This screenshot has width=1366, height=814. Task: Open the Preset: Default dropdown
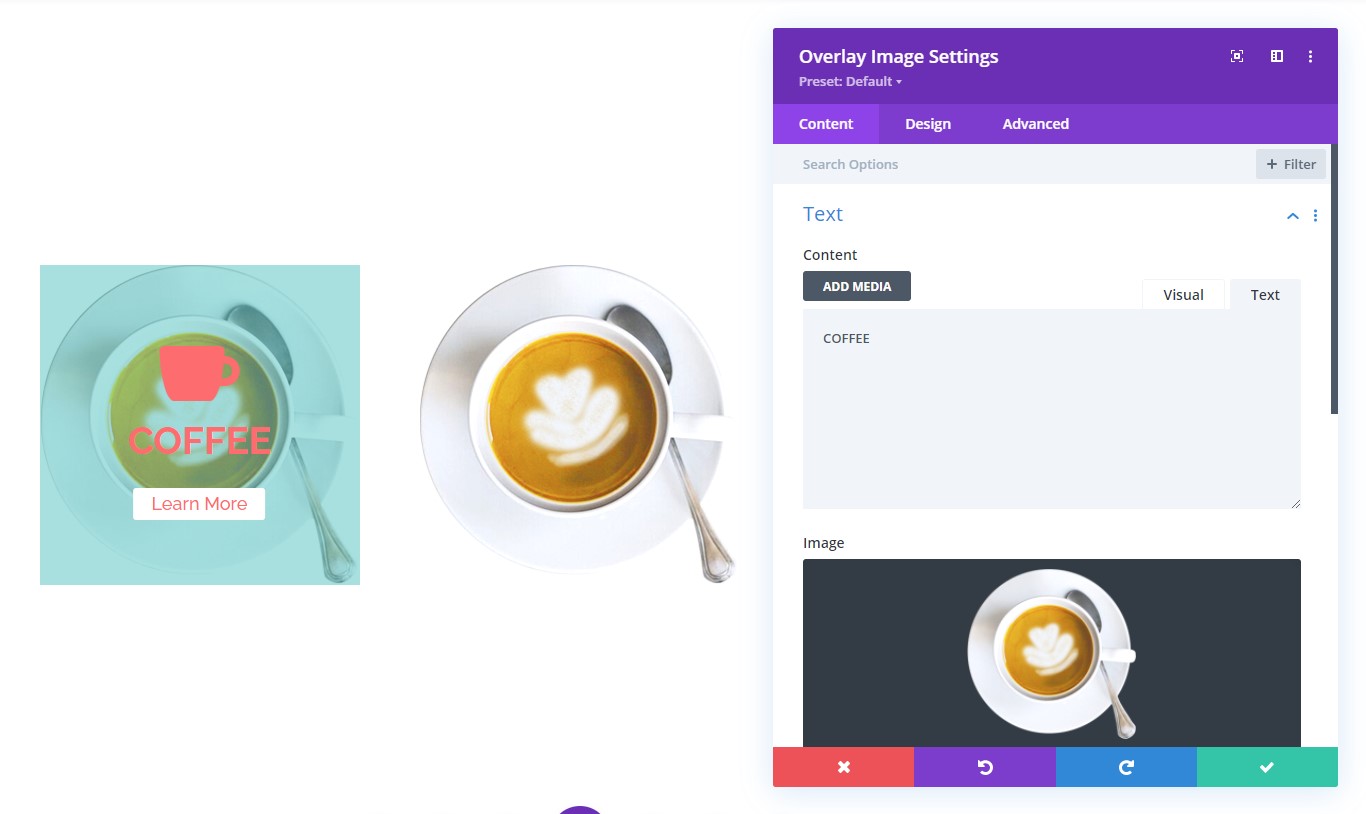click(850, 82)
